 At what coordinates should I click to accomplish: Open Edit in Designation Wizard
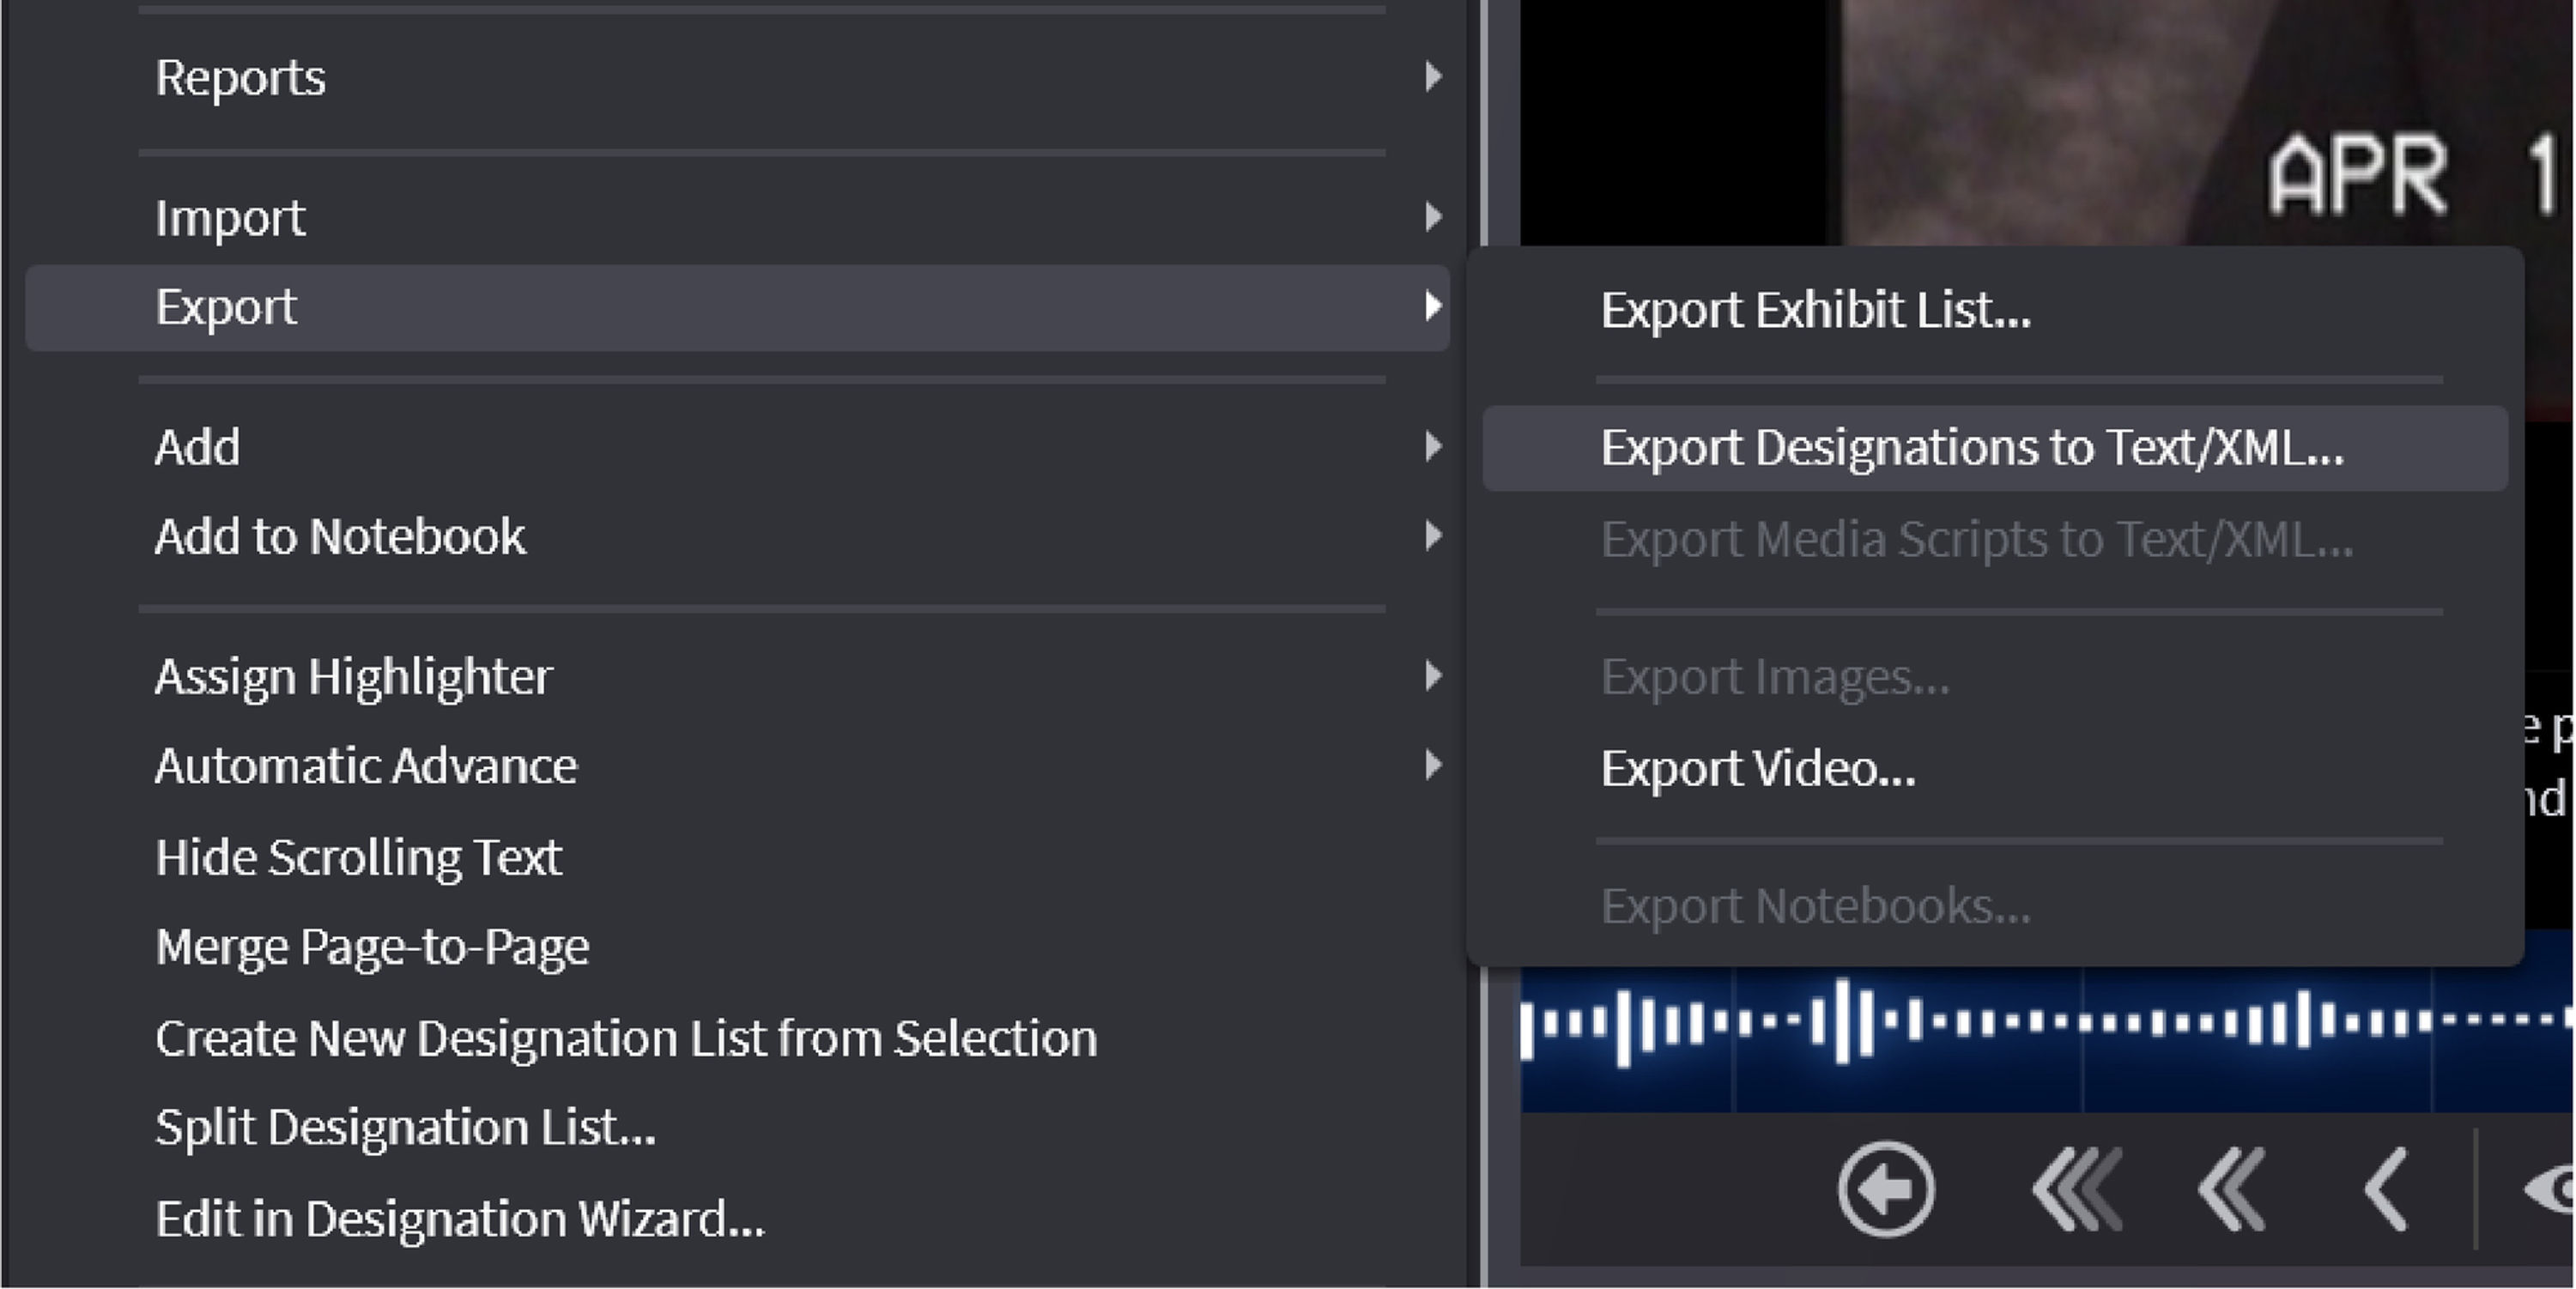(x=459, y=1219)
